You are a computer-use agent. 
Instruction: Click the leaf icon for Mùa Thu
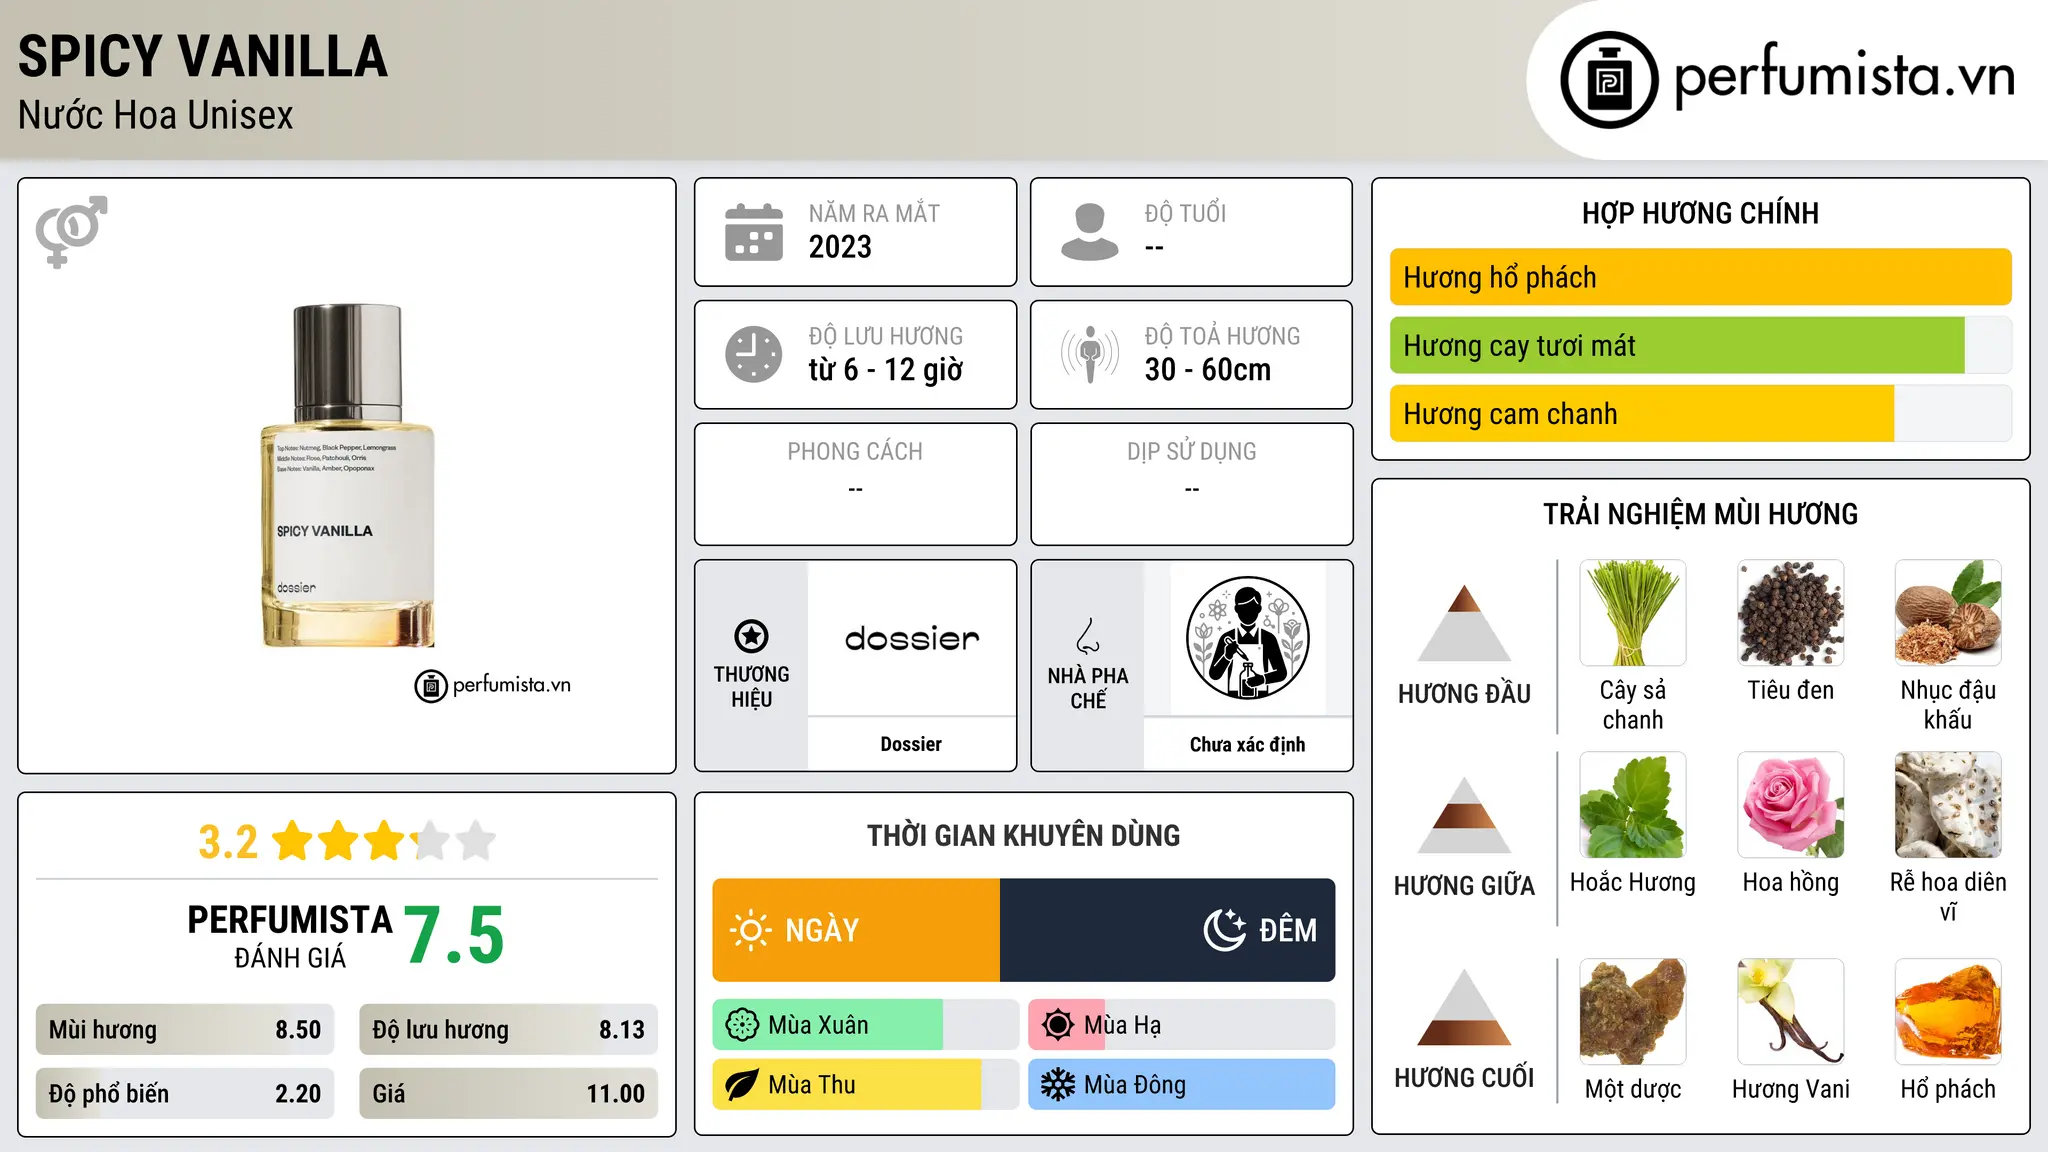click(742, 1085)
